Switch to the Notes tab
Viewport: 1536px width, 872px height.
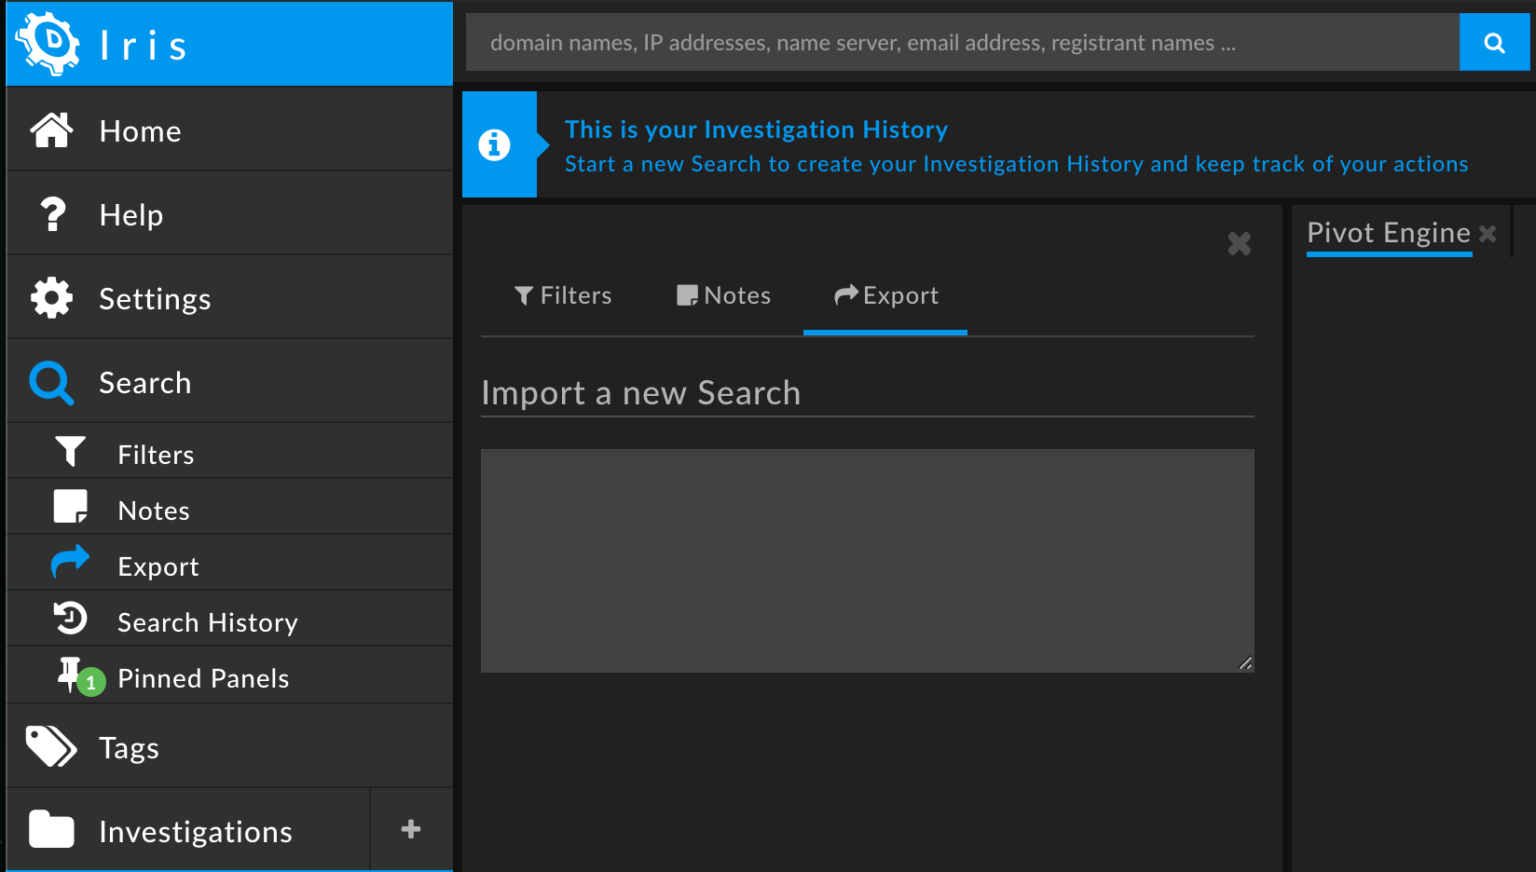click(724, 296)
